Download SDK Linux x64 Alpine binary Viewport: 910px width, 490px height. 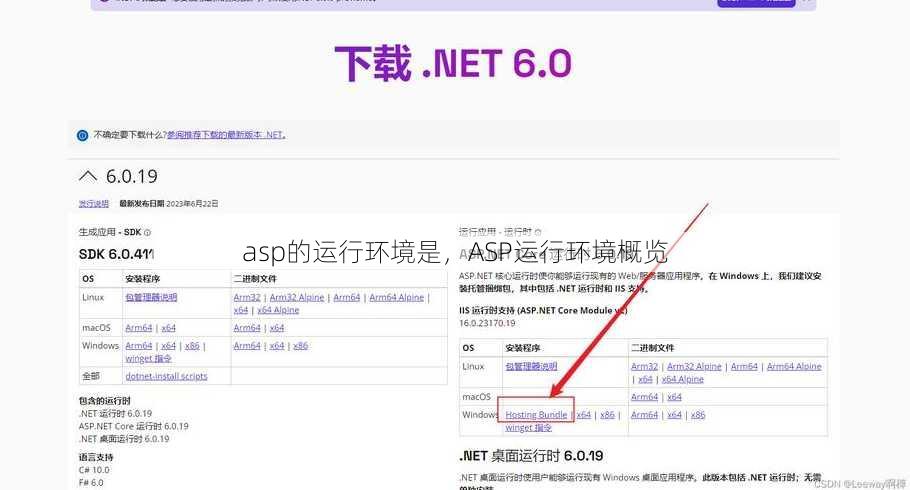(x=278, y=310)
